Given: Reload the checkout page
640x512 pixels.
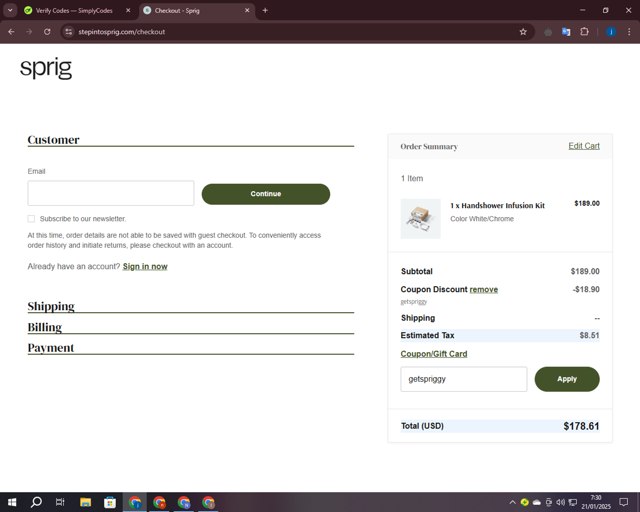Looking at the screenshot, I should tap(47, 32).
